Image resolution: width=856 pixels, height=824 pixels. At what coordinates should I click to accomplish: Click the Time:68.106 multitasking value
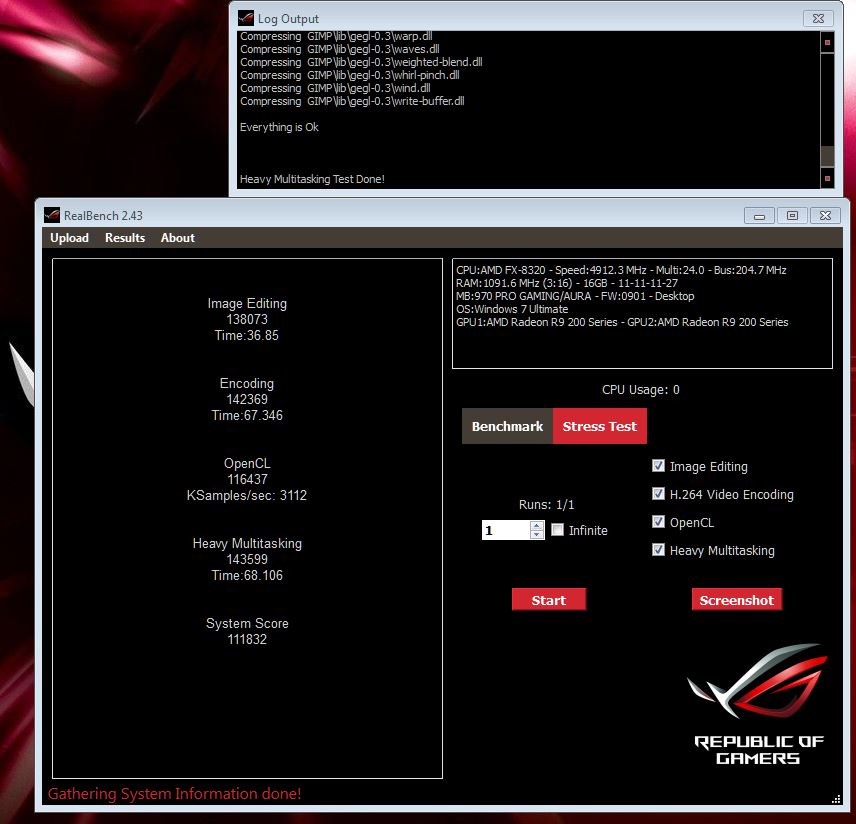pyautogui.click(x=247, y=575)
